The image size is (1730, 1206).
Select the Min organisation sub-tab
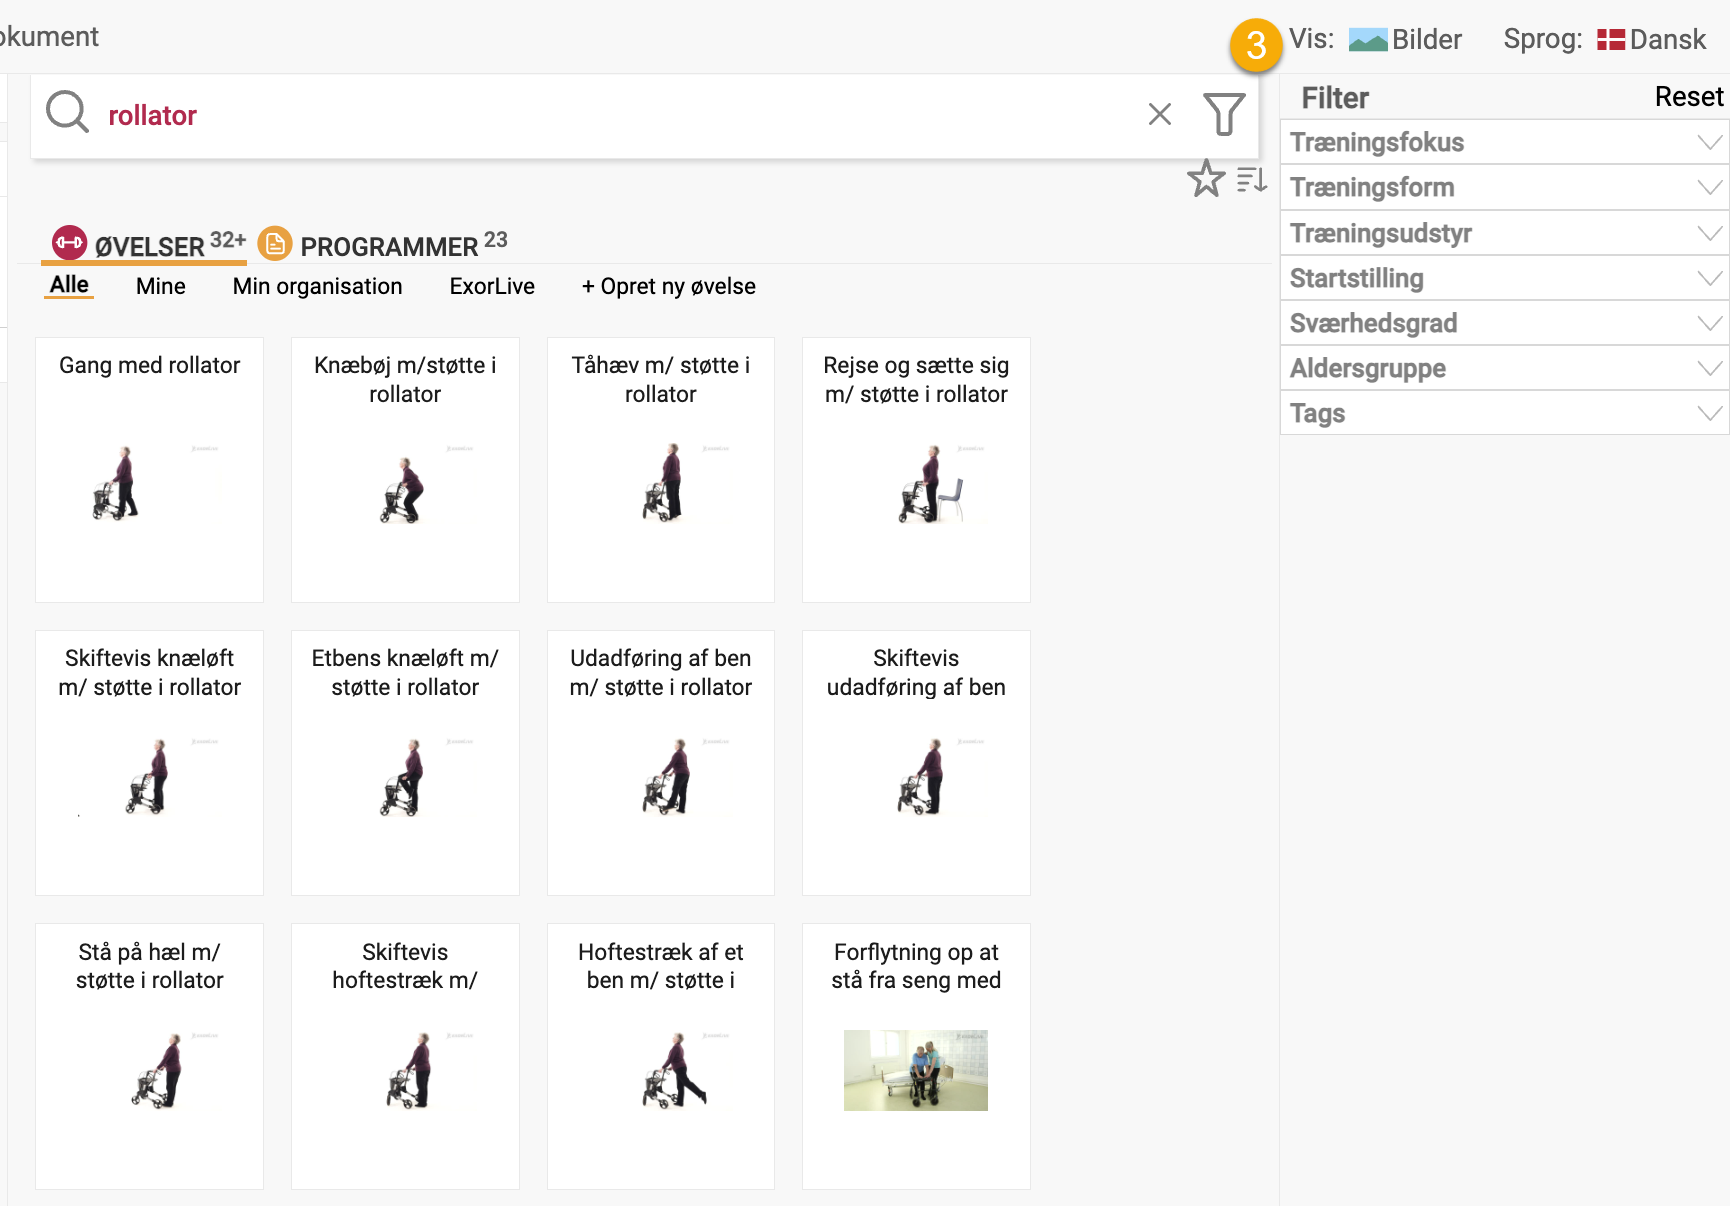[x=317, y=286]
